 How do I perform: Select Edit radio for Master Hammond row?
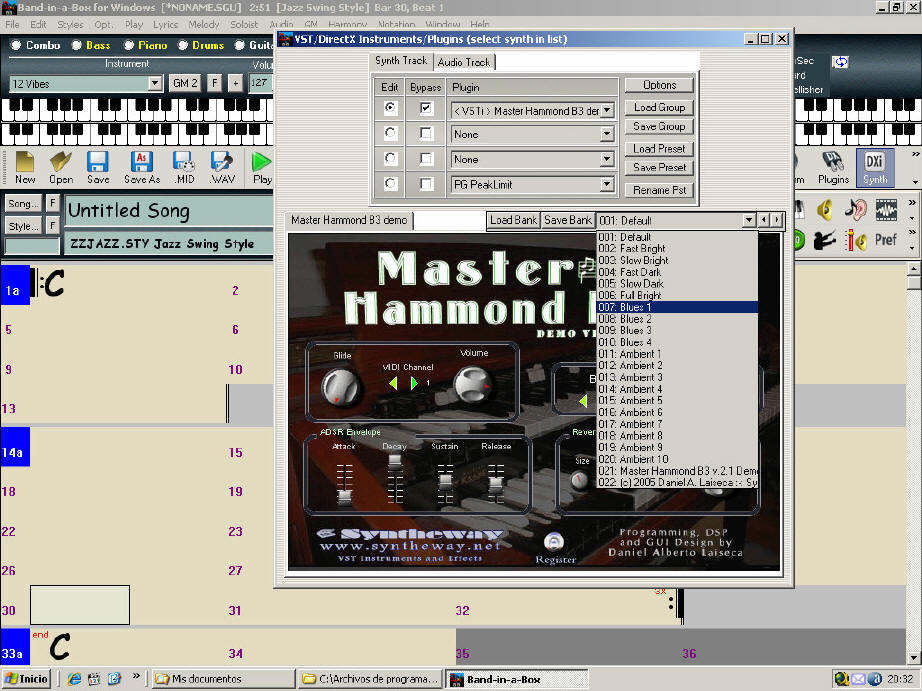click(390, 108)
